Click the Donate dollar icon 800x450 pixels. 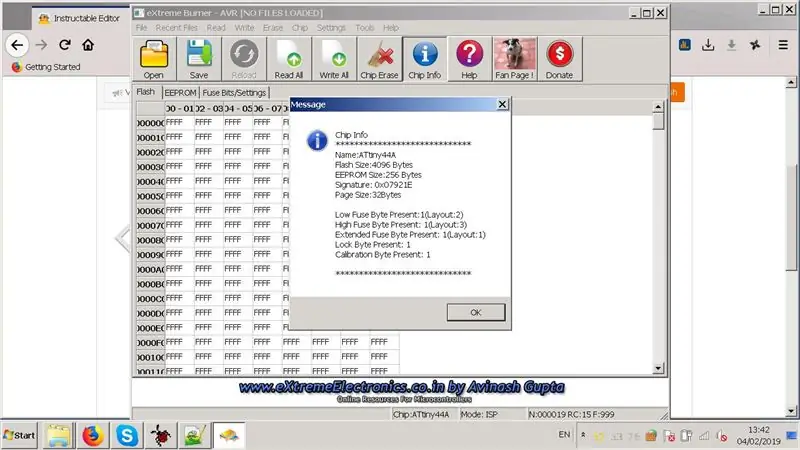[559, 59]
